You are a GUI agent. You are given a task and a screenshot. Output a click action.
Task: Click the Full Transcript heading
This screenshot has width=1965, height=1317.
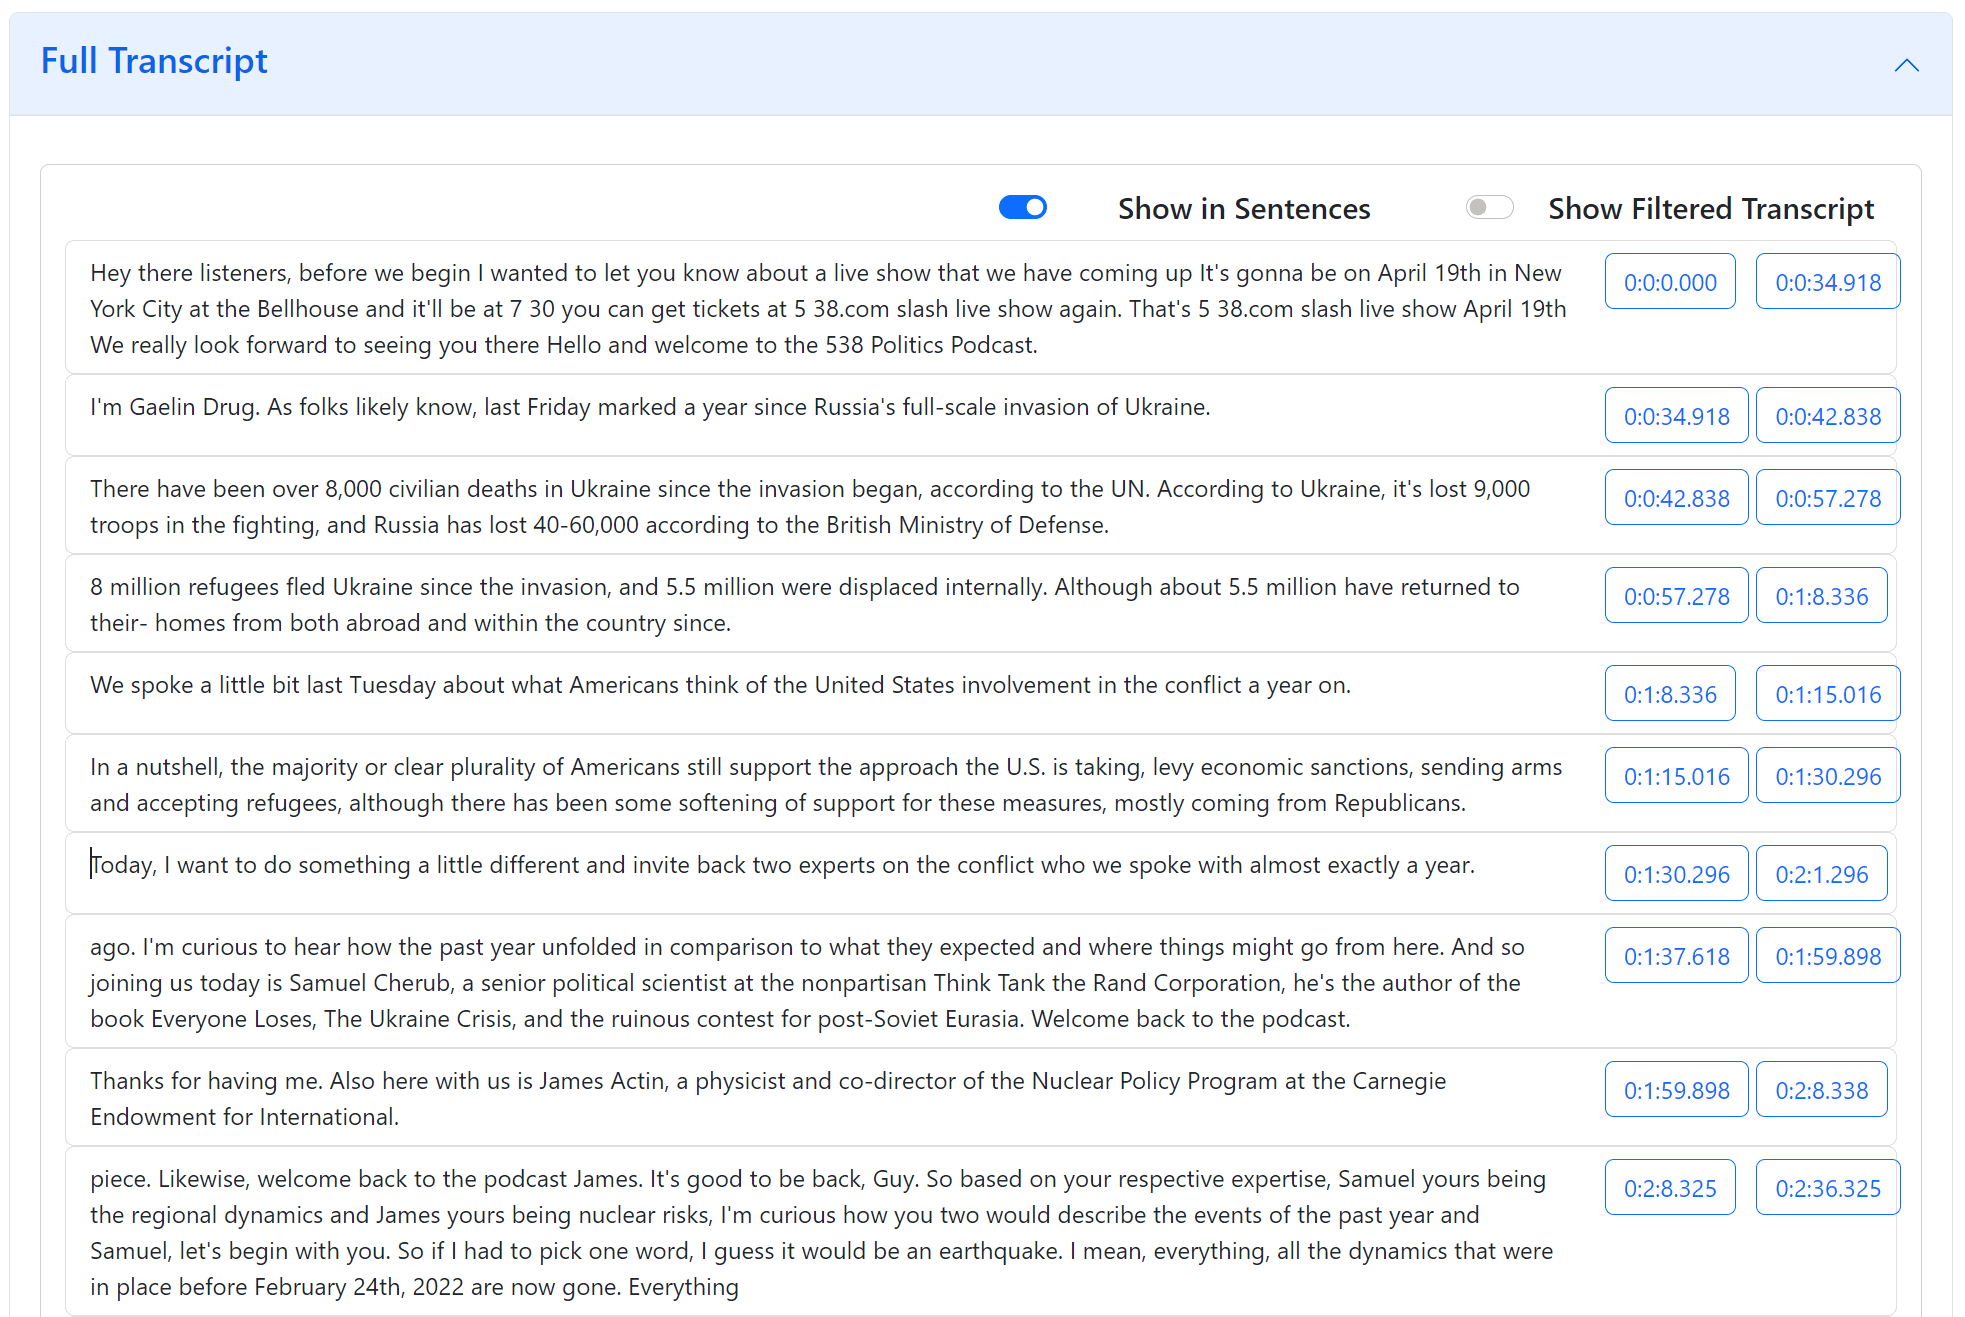pos(154,60)
